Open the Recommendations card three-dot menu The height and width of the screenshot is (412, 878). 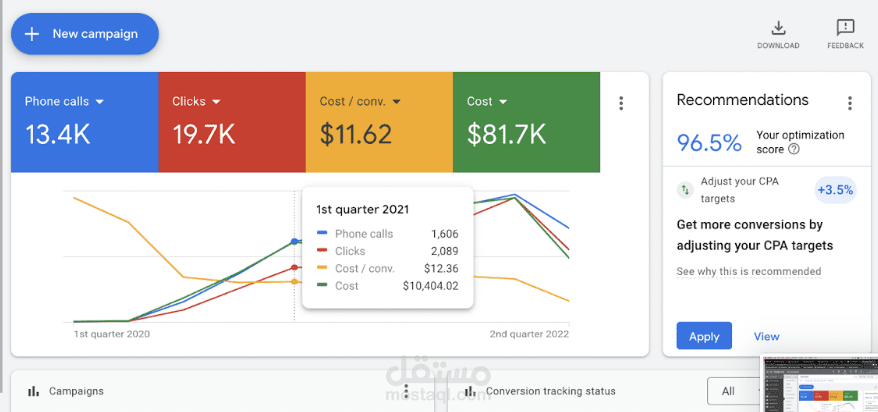coord(849,103)
